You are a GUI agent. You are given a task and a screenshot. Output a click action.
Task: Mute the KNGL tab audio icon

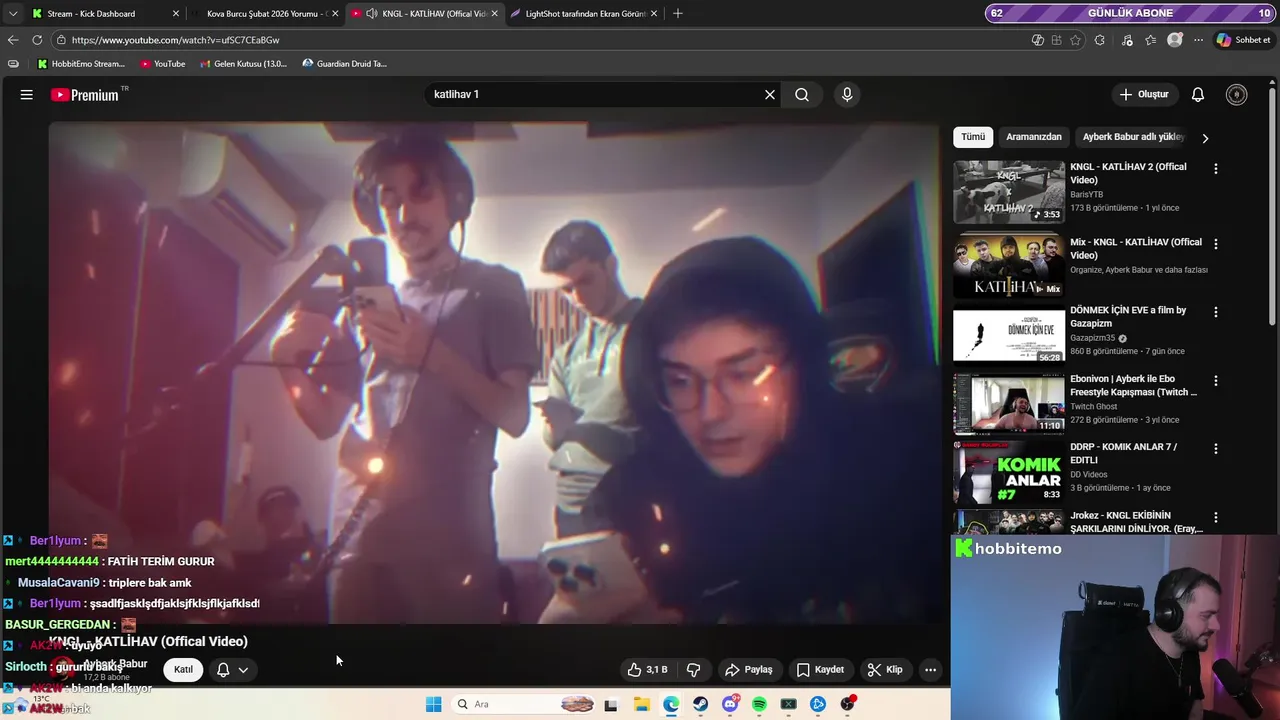click(372, 13)
